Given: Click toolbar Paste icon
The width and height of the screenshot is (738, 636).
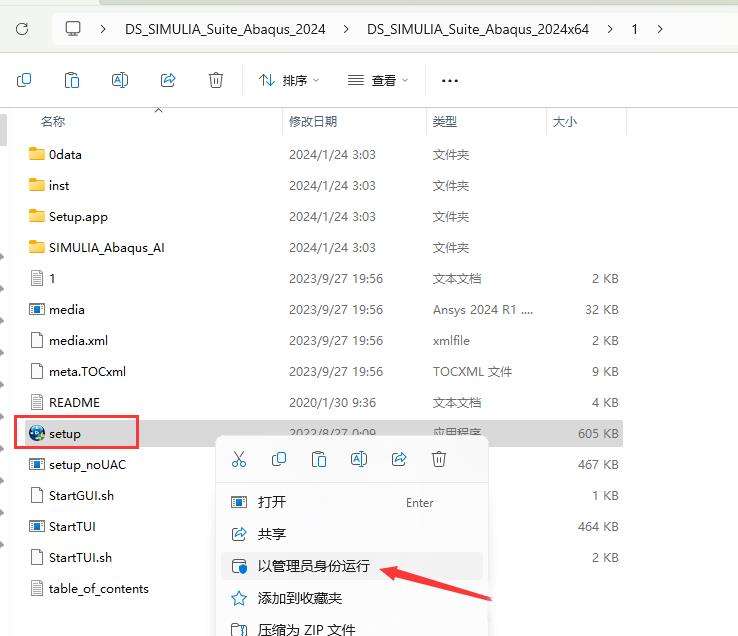Looking at the screenshot, I should 72,80.
